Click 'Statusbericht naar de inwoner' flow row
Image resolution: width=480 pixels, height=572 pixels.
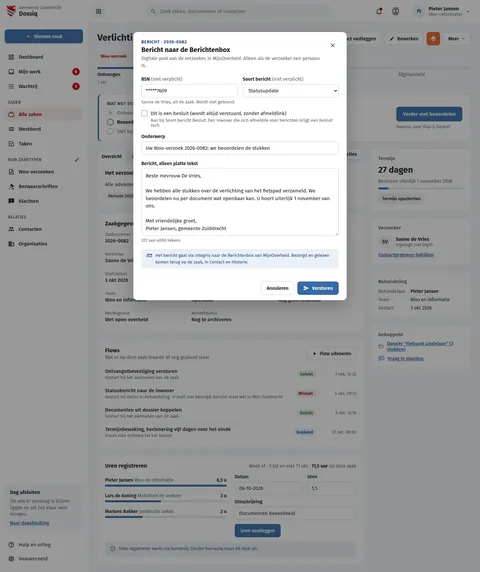point(231,393)
